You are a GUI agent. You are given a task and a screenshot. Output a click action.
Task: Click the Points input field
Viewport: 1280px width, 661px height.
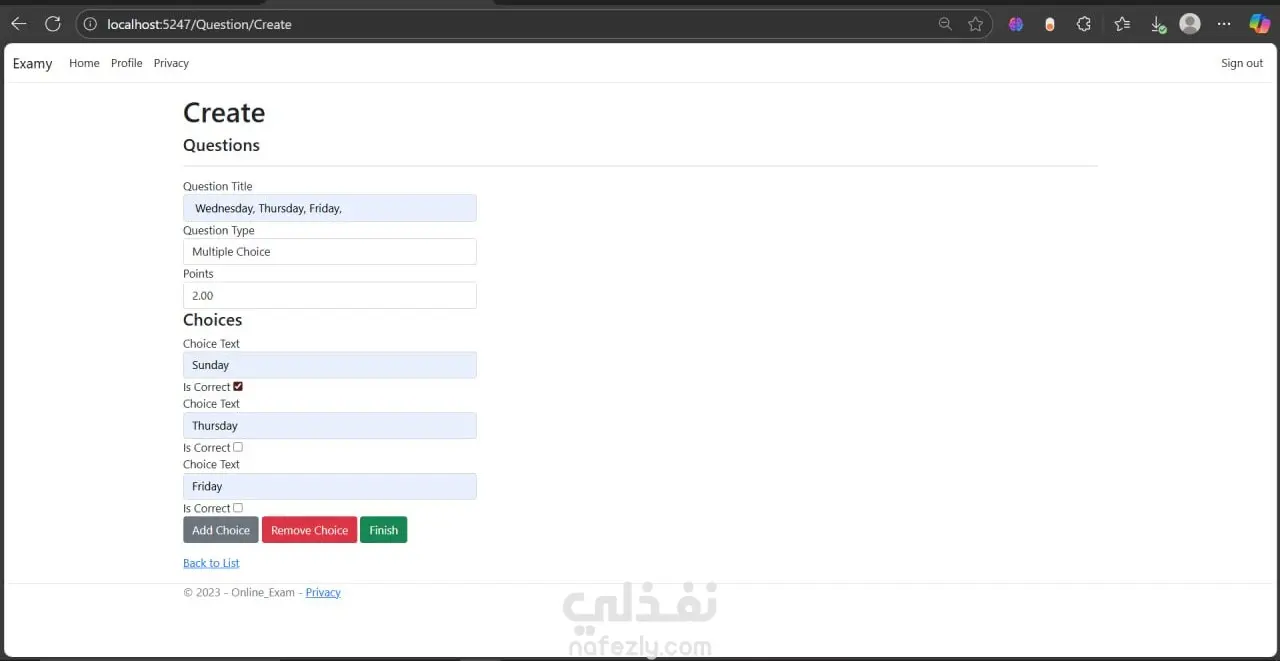pyautogui.click(x=330, y=296)
